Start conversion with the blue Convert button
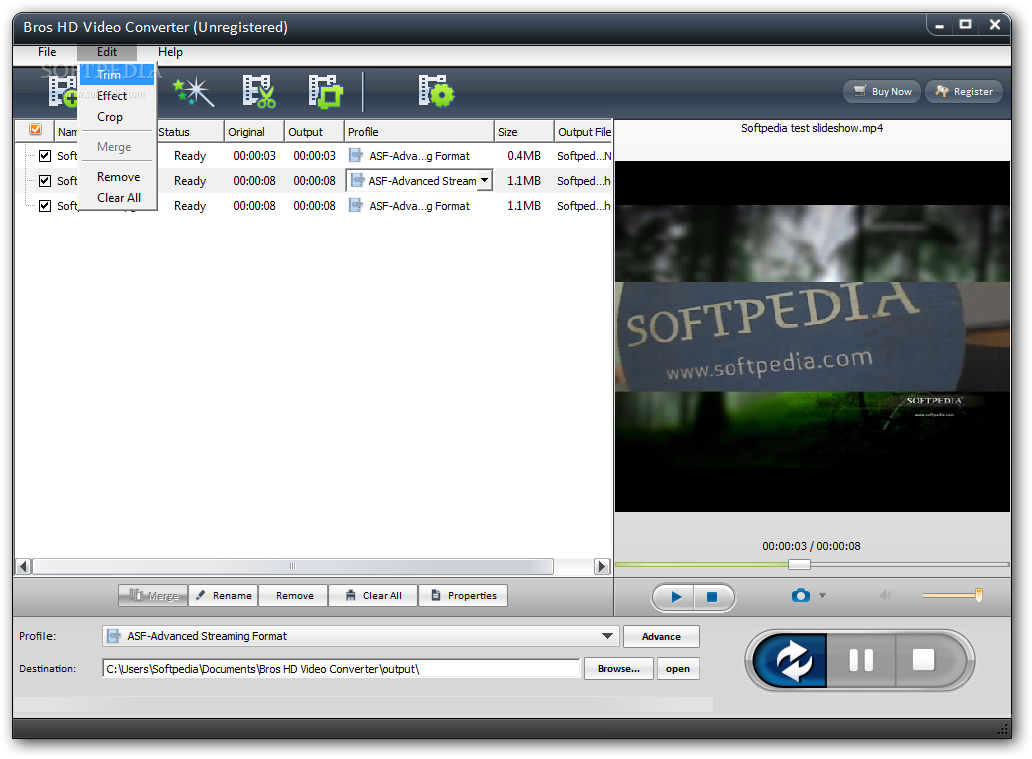Image resolution: width=1032 pixels, height=759 pixels. [790, 660]
